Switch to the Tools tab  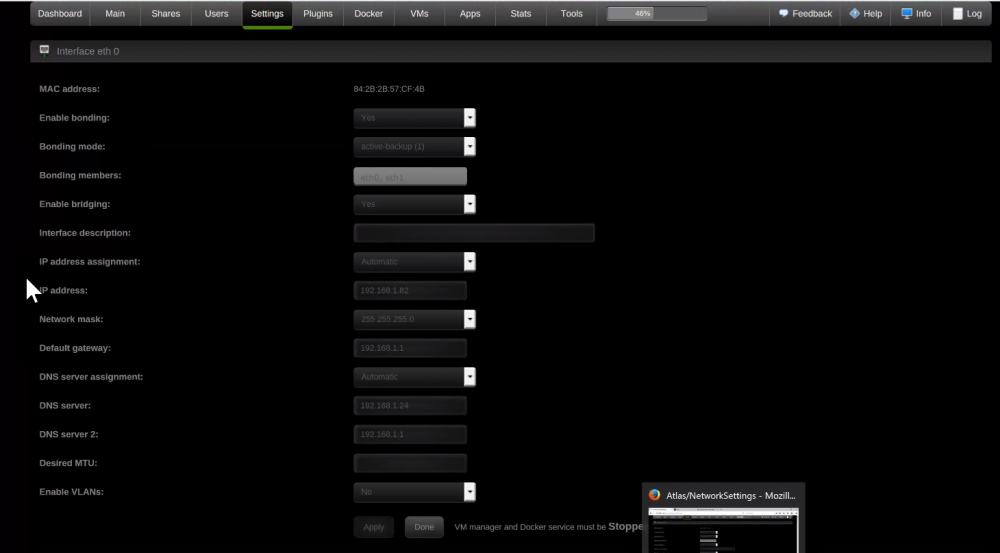[x=571, y=13]
